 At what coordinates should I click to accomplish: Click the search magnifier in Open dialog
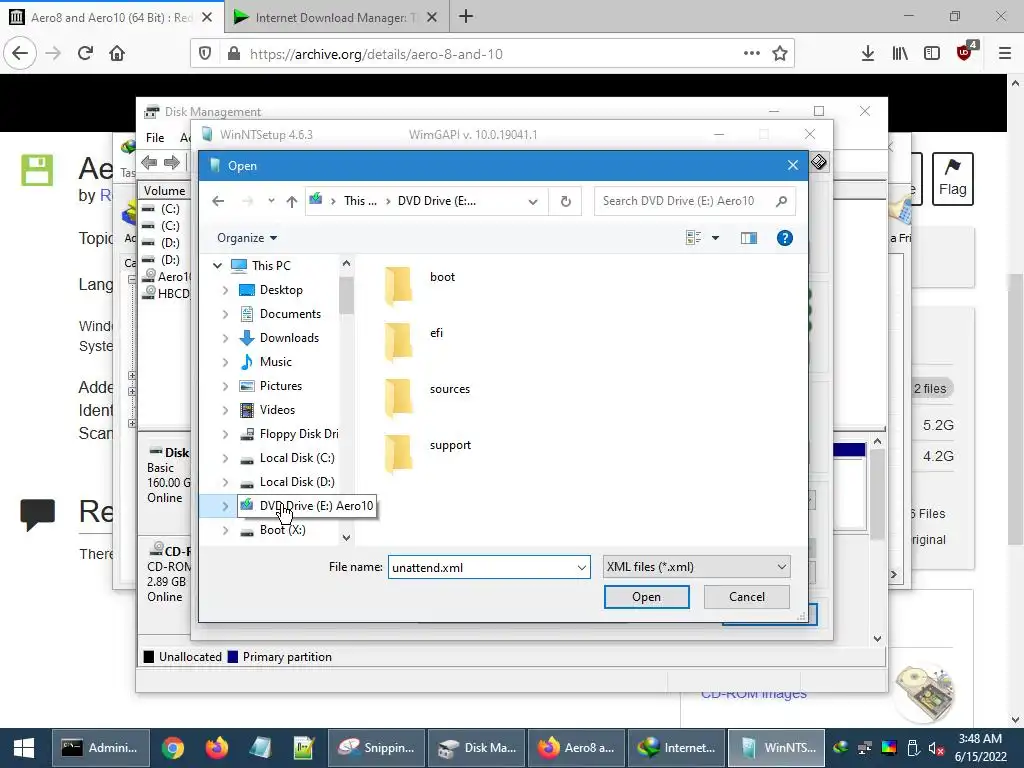click(781, 201)
